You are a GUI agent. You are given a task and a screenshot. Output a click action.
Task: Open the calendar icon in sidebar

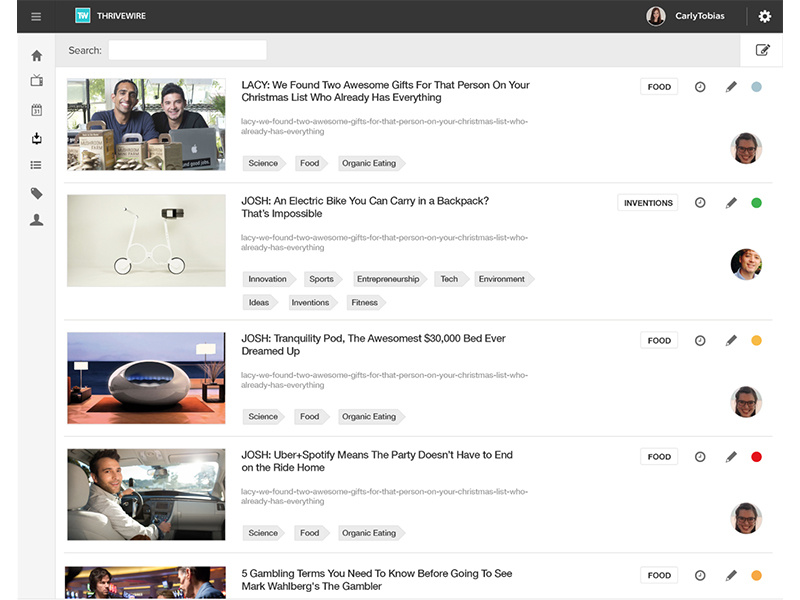pos(37,110)
